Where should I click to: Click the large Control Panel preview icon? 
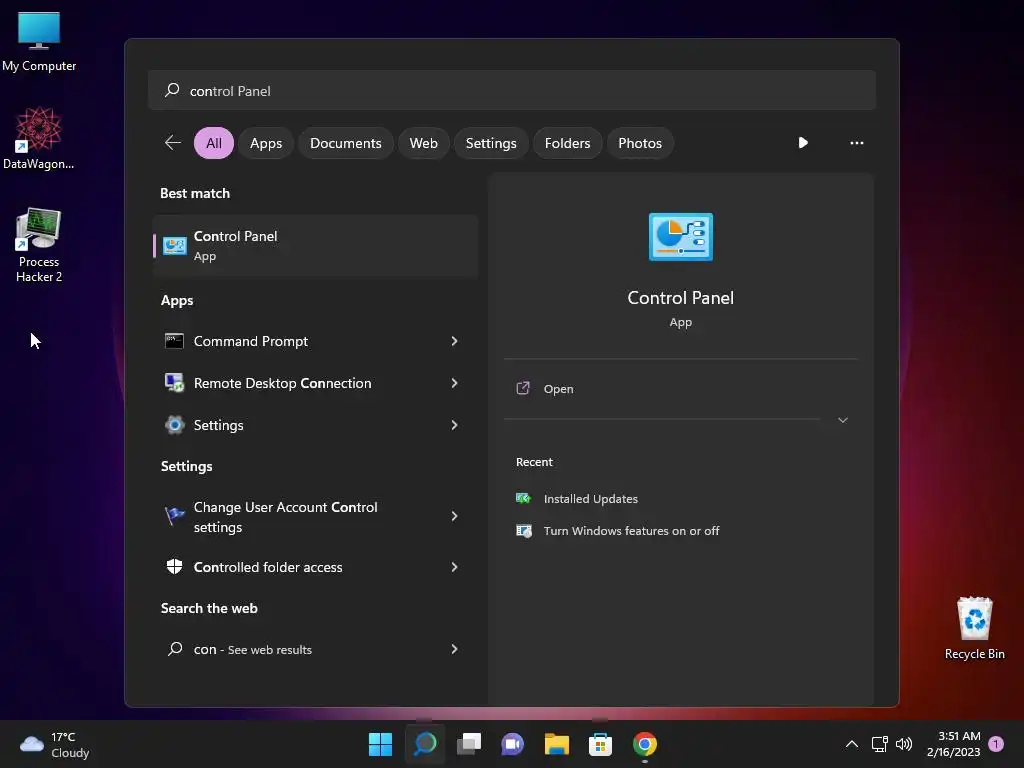click(x=680, y=237)
